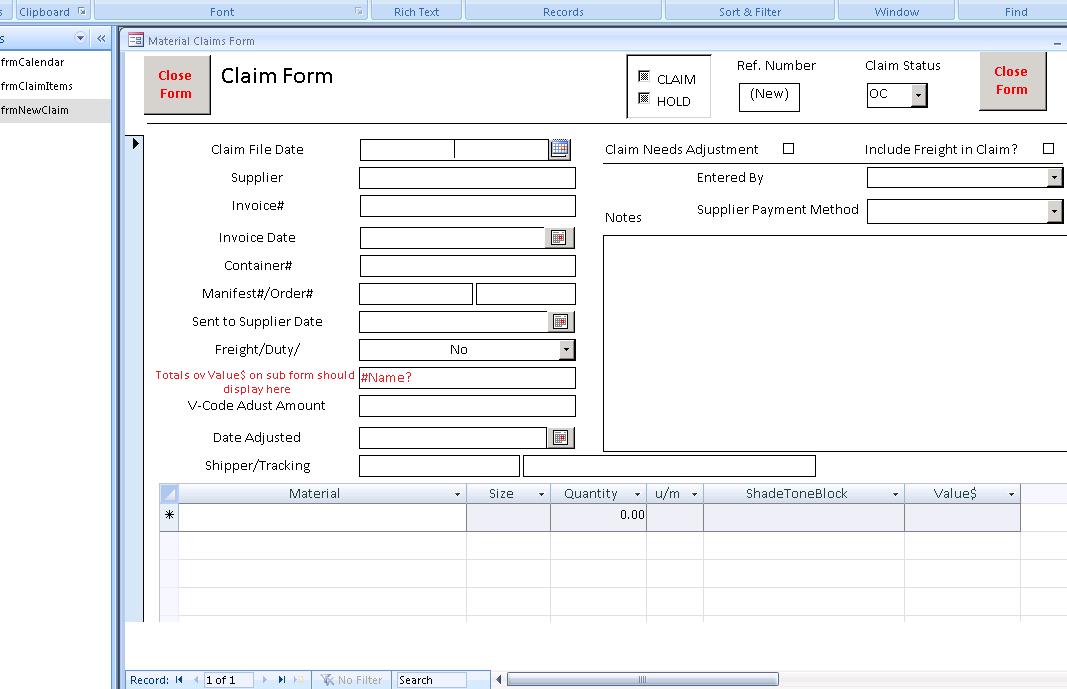This screenshot has height=689, width=1067.
Task: Toggle the CLAIM checkbox
Action: point(644,77)
